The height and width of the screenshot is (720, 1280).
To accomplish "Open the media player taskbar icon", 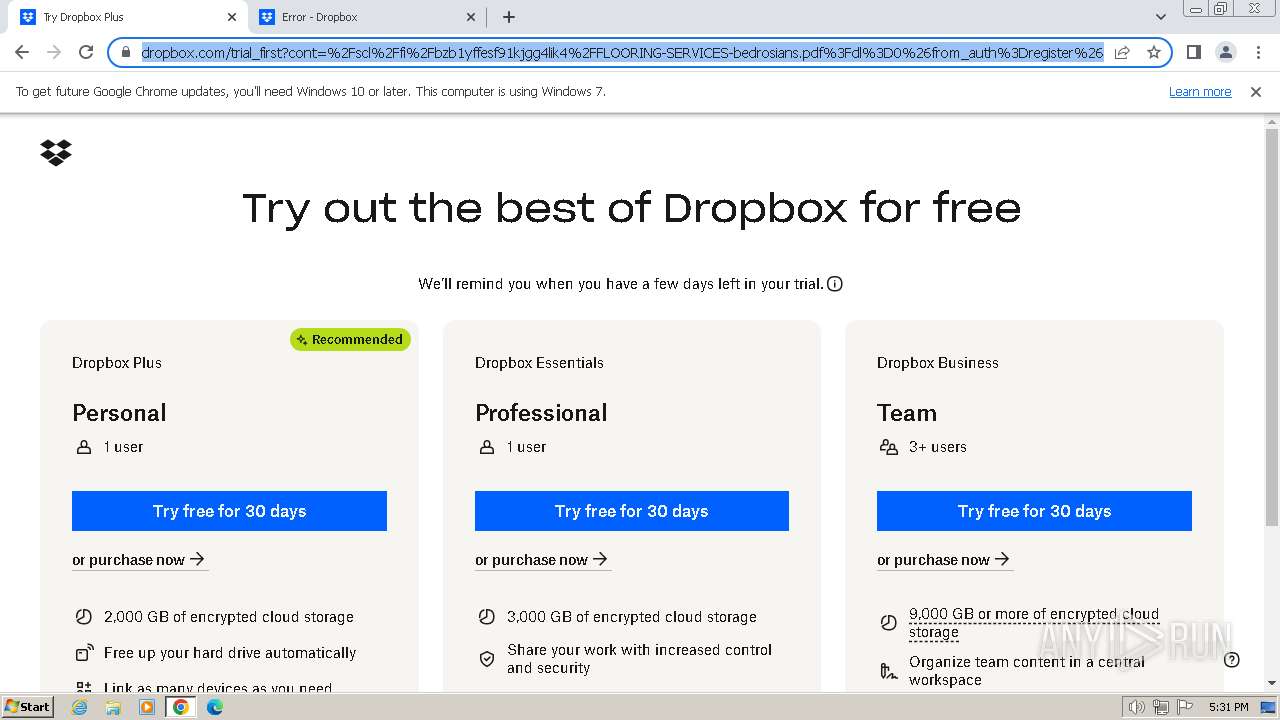I will point(147,707).
